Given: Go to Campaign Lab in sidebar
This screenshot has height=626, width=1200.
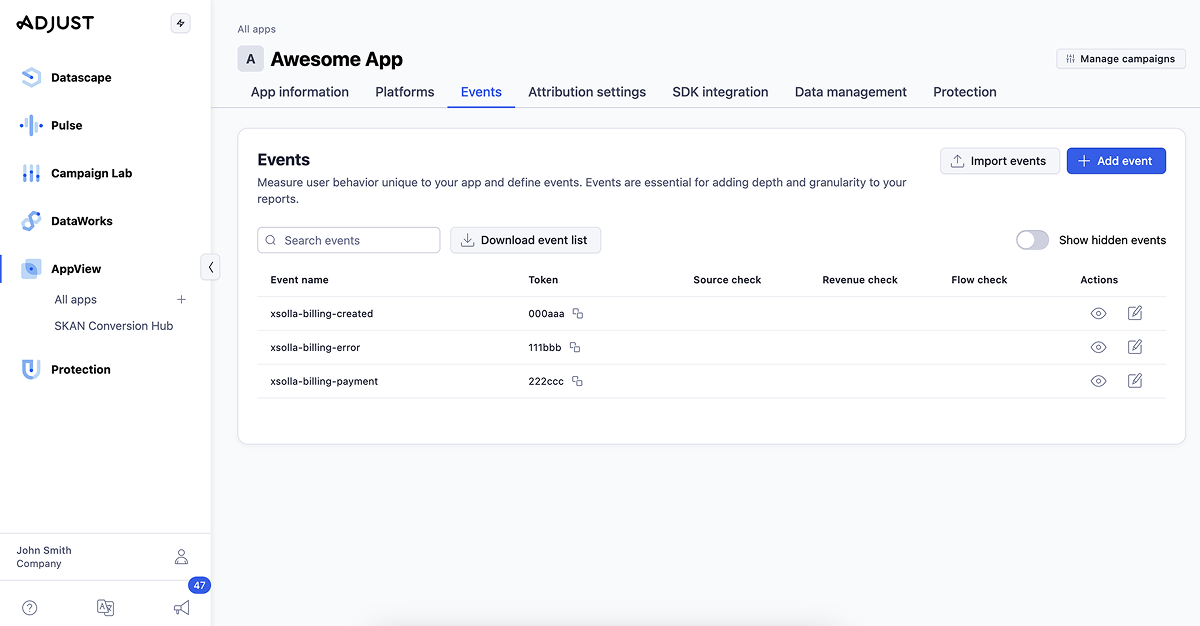Looking at the screenshot, I should click(x=91, y=174).
